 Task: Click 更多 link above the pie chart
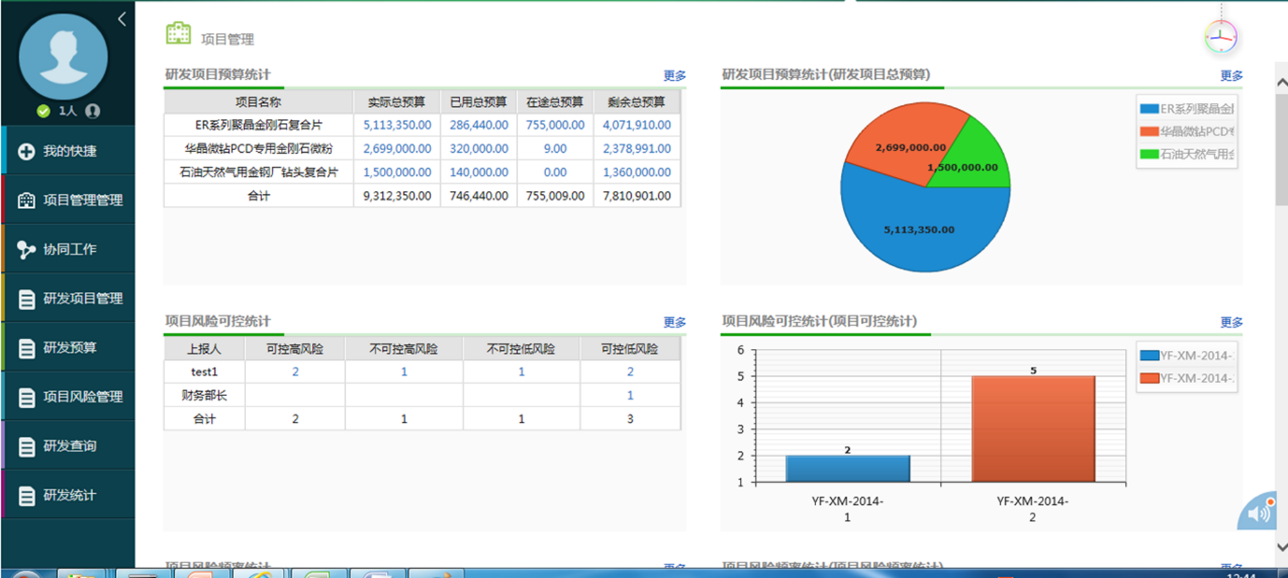click(x=1231, y=76)
